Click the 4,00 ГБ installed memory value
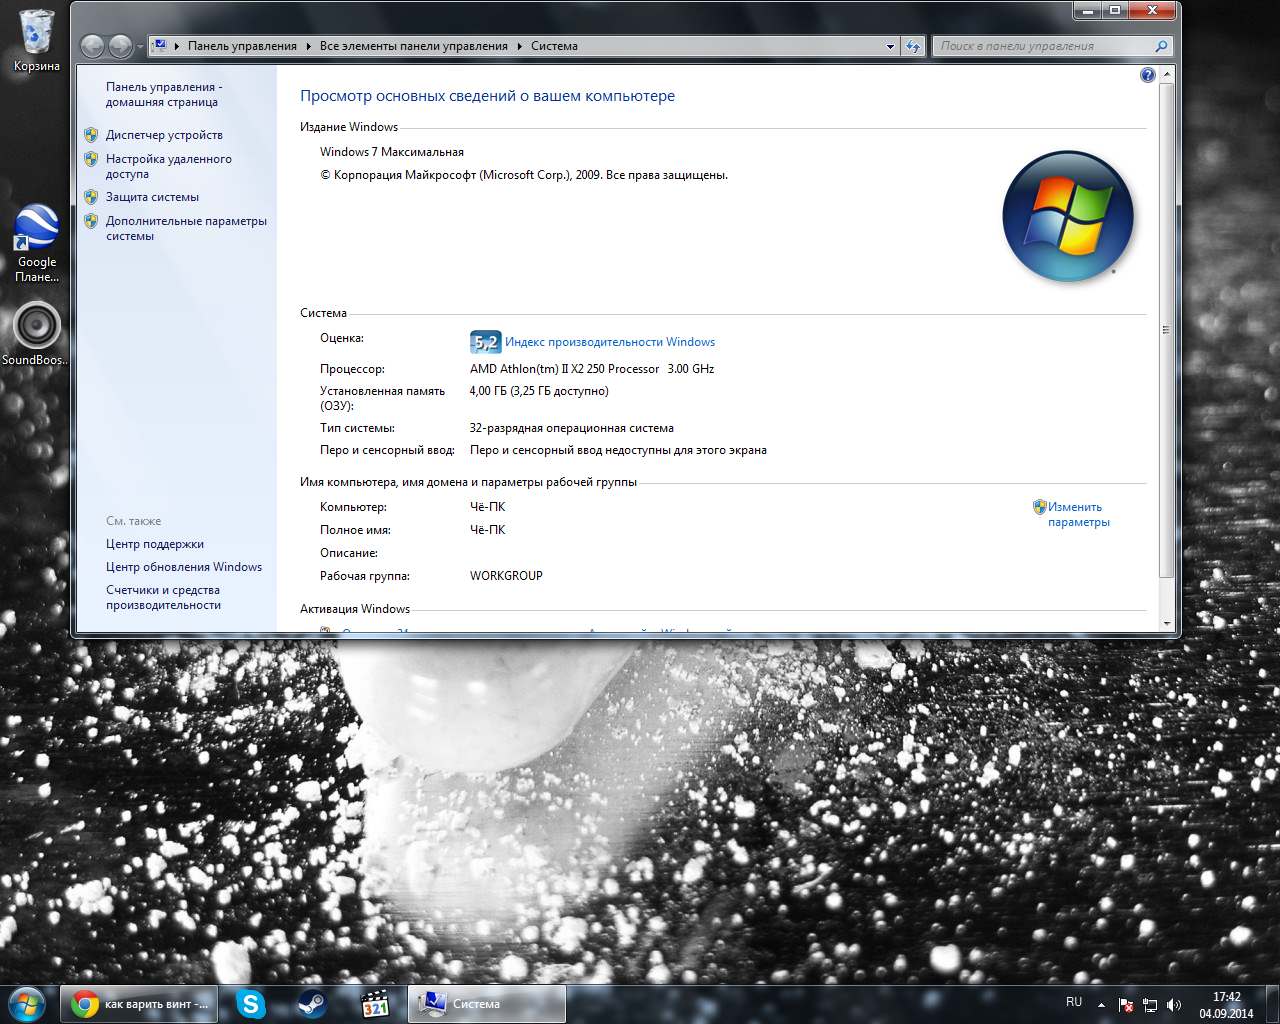Image resolution: width=1280 pixels, height=1024 pixels. 539,391
